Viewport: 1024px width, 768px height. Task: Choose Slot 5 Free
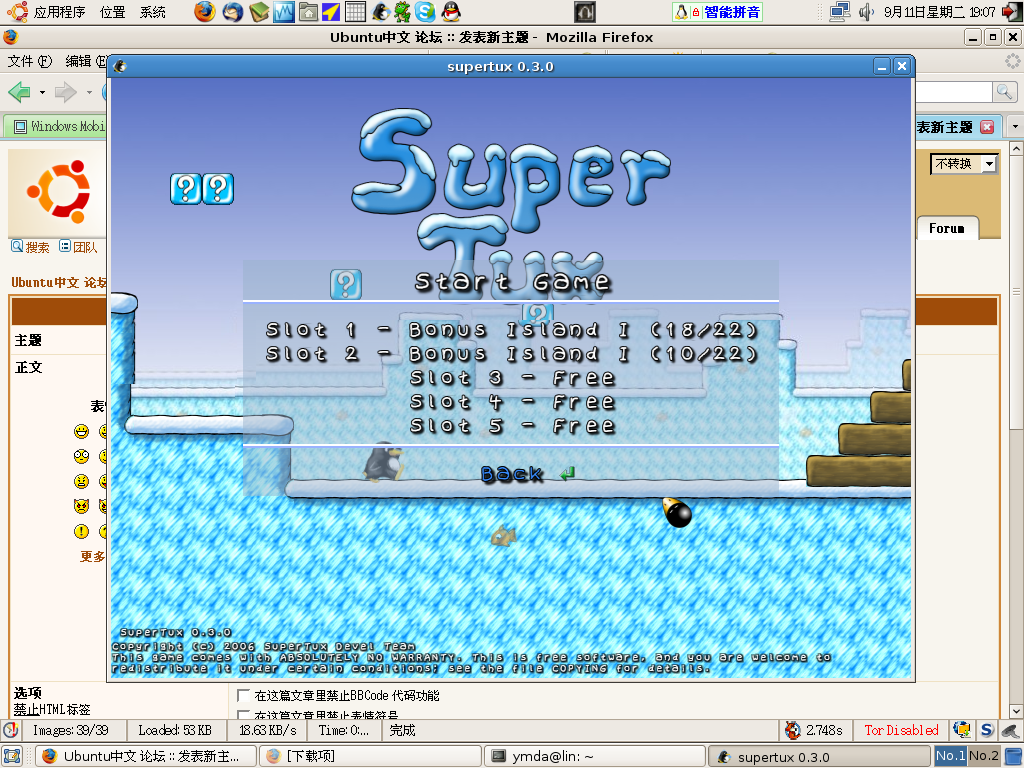[511, 426]
